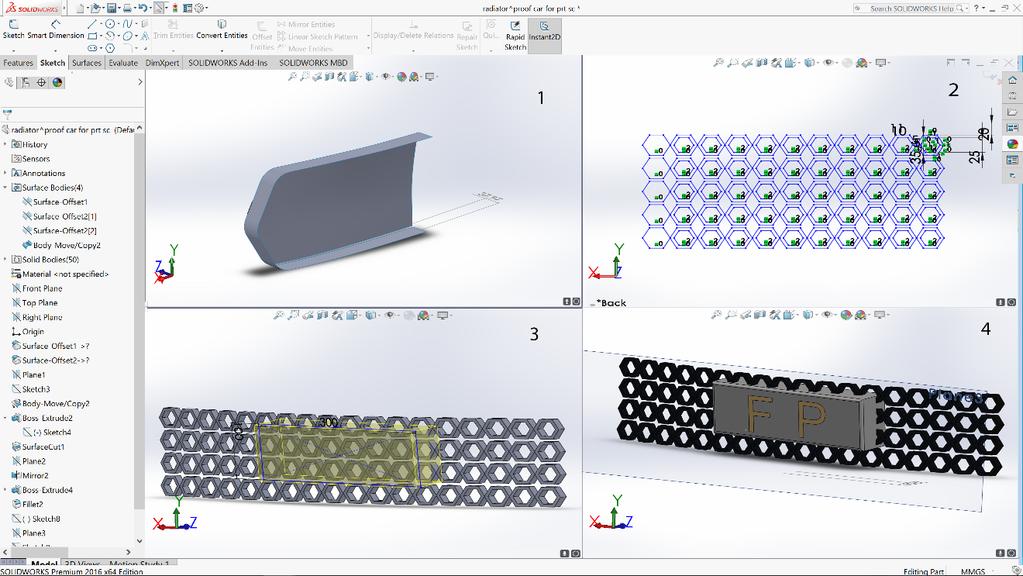This screenshot has width=1023, height=576.
Task: Click the Print icon in the quick access bar
Action: 127,8
